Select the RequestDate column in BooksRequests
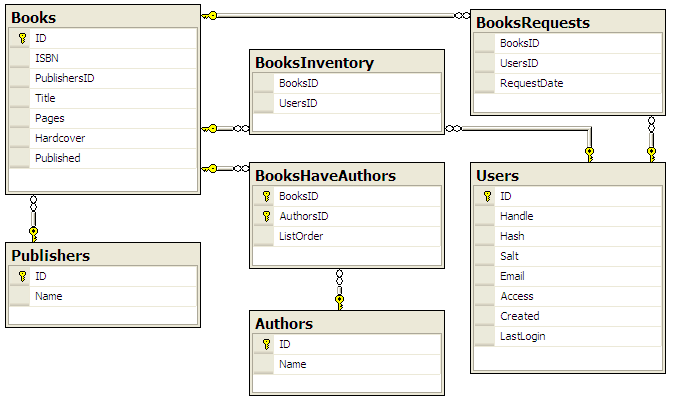Viewport: 674px width, 402px height. 531,84
